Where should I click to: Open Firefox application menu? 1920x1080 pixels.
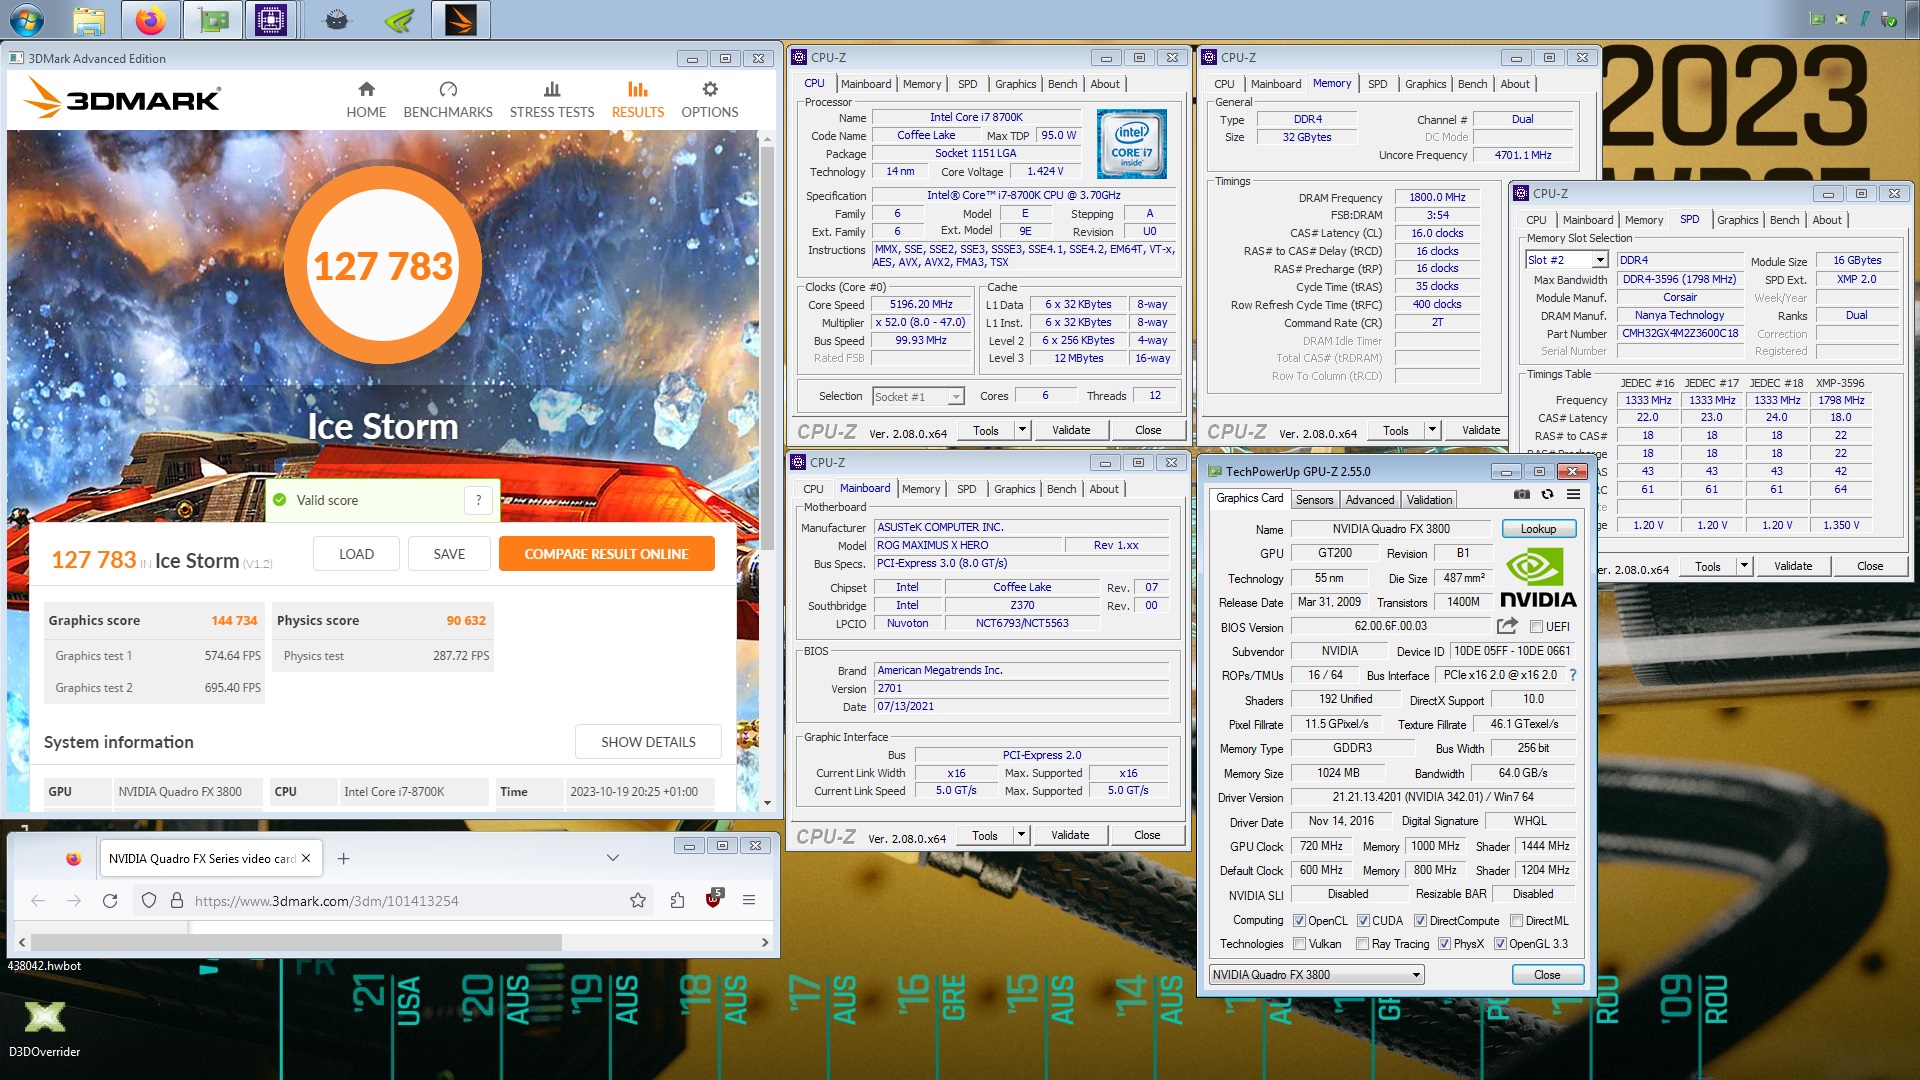(x=749, y=900)
